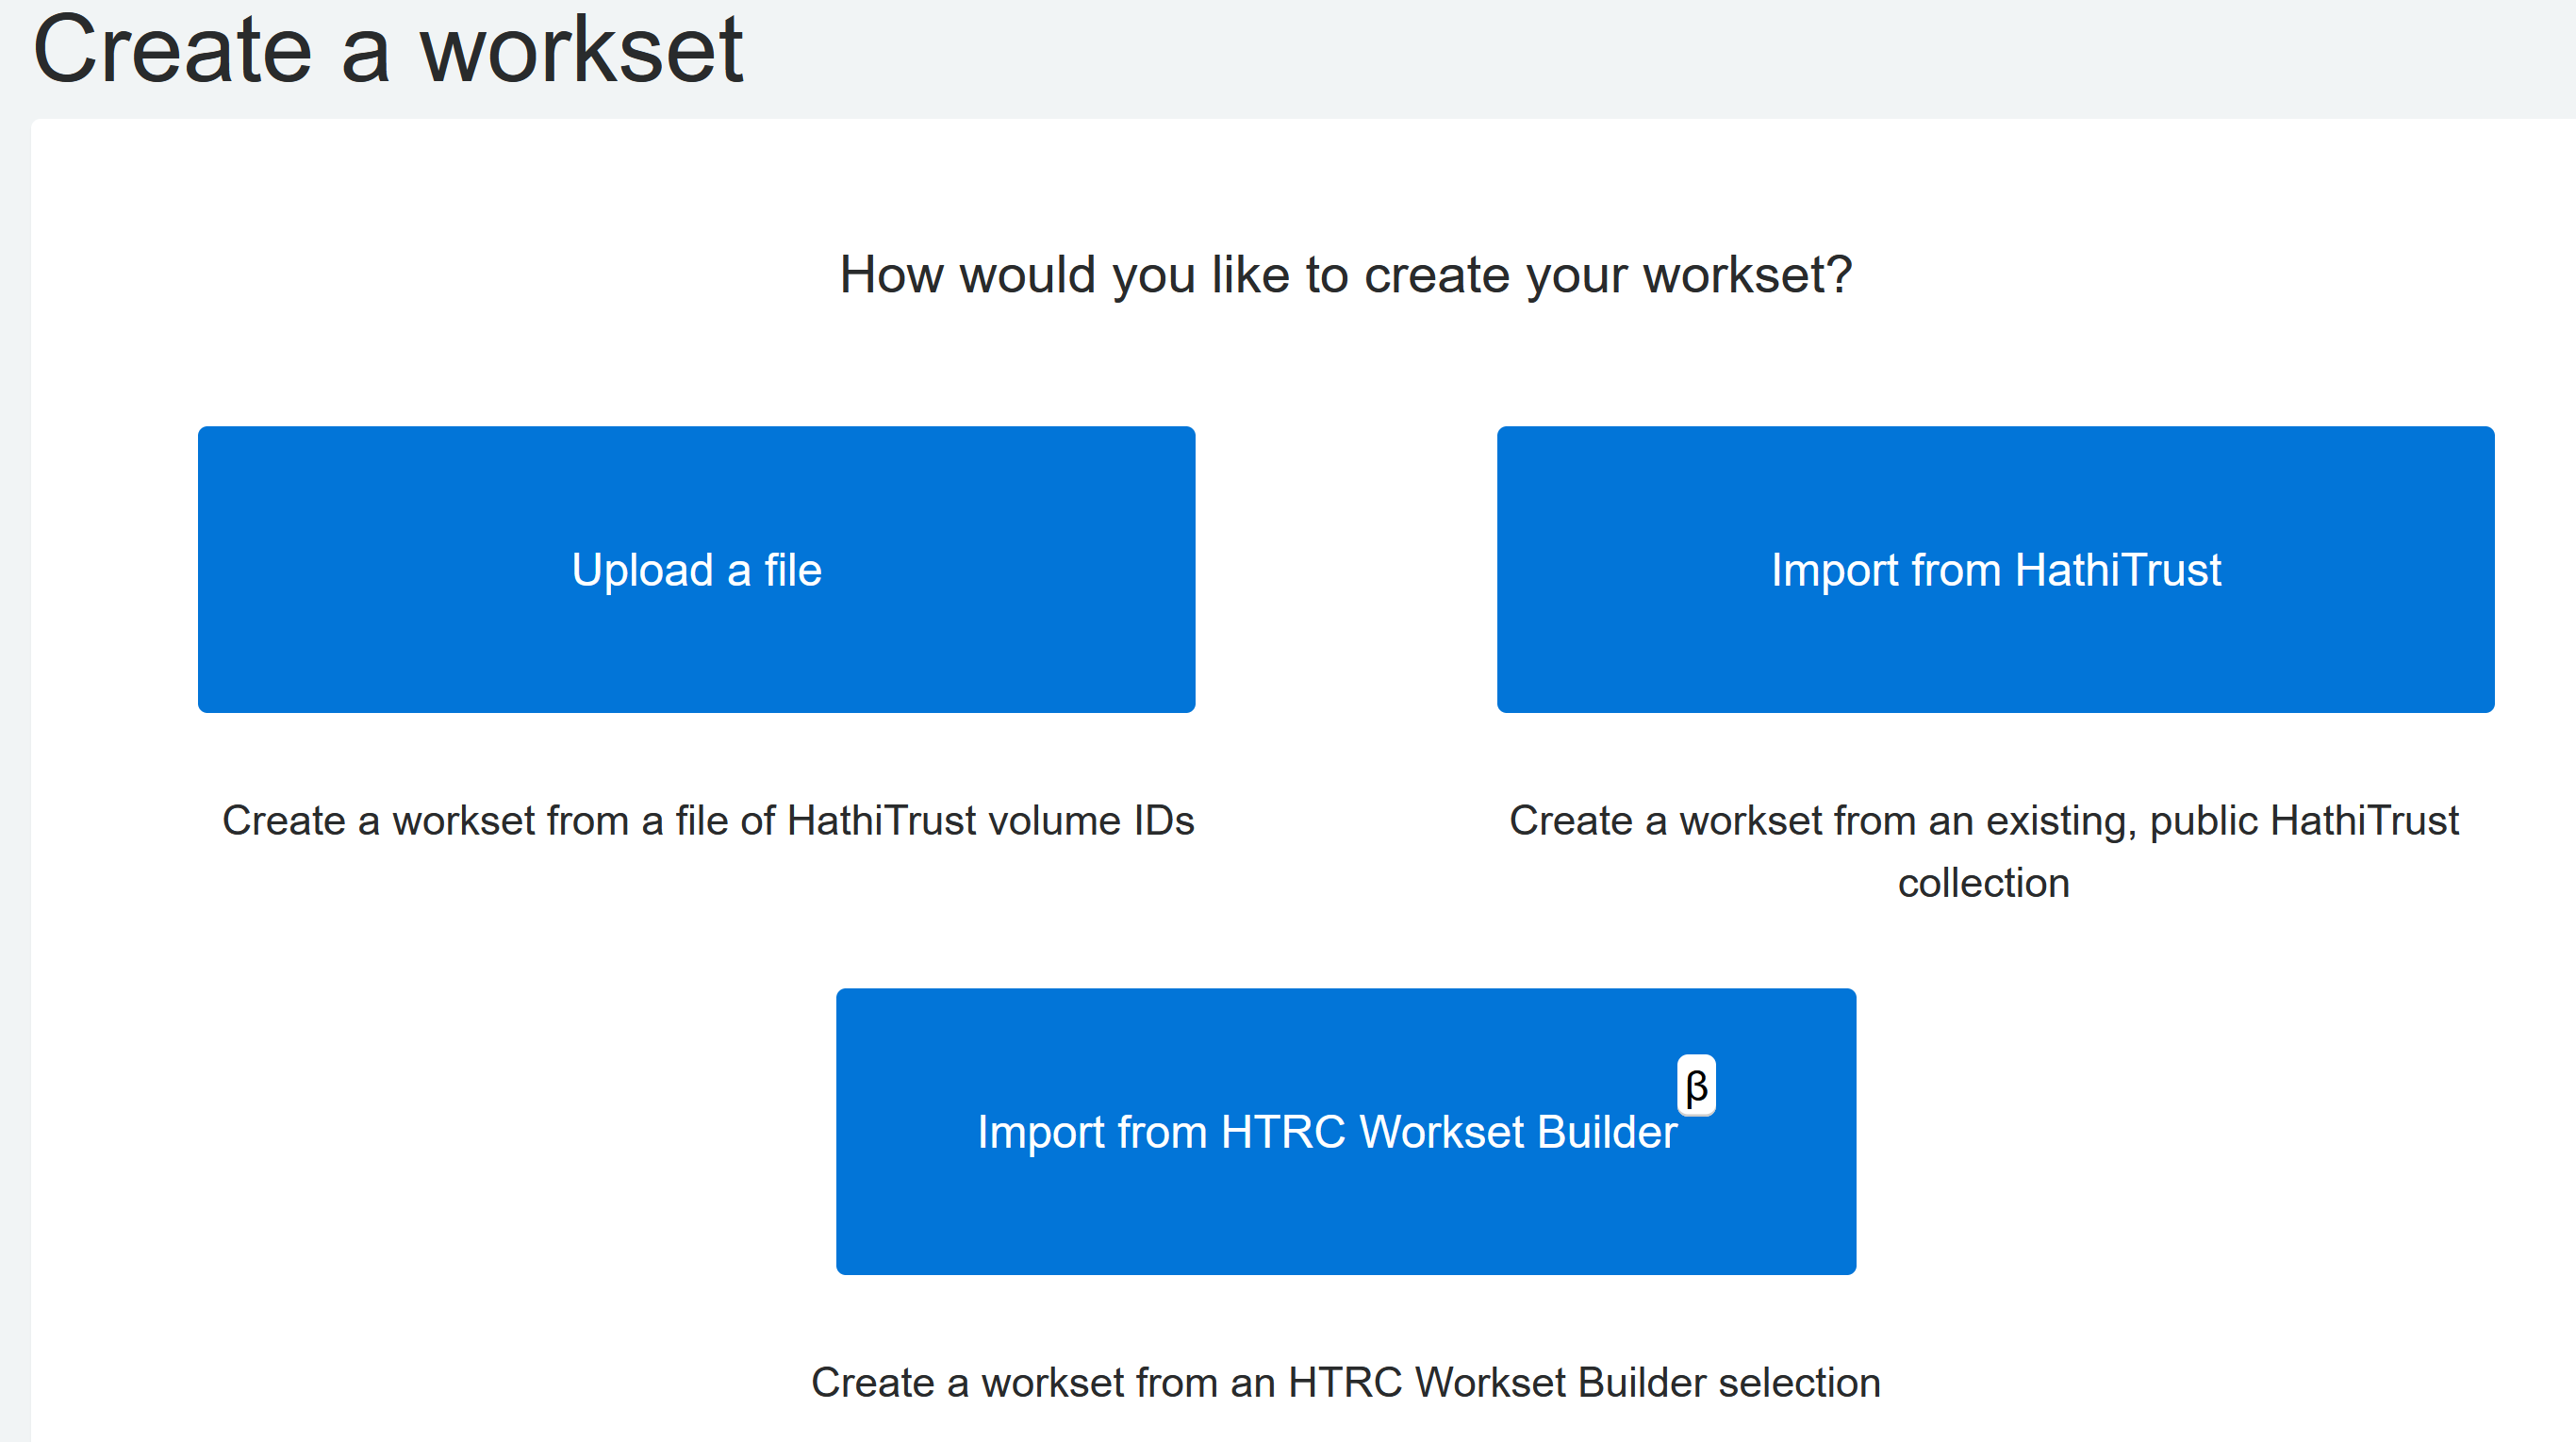Click the word 'collection' below HathiTrust description
Image resolution: width=2576 pixels, height=1442 pixels.
click(x=1982, y=883)
